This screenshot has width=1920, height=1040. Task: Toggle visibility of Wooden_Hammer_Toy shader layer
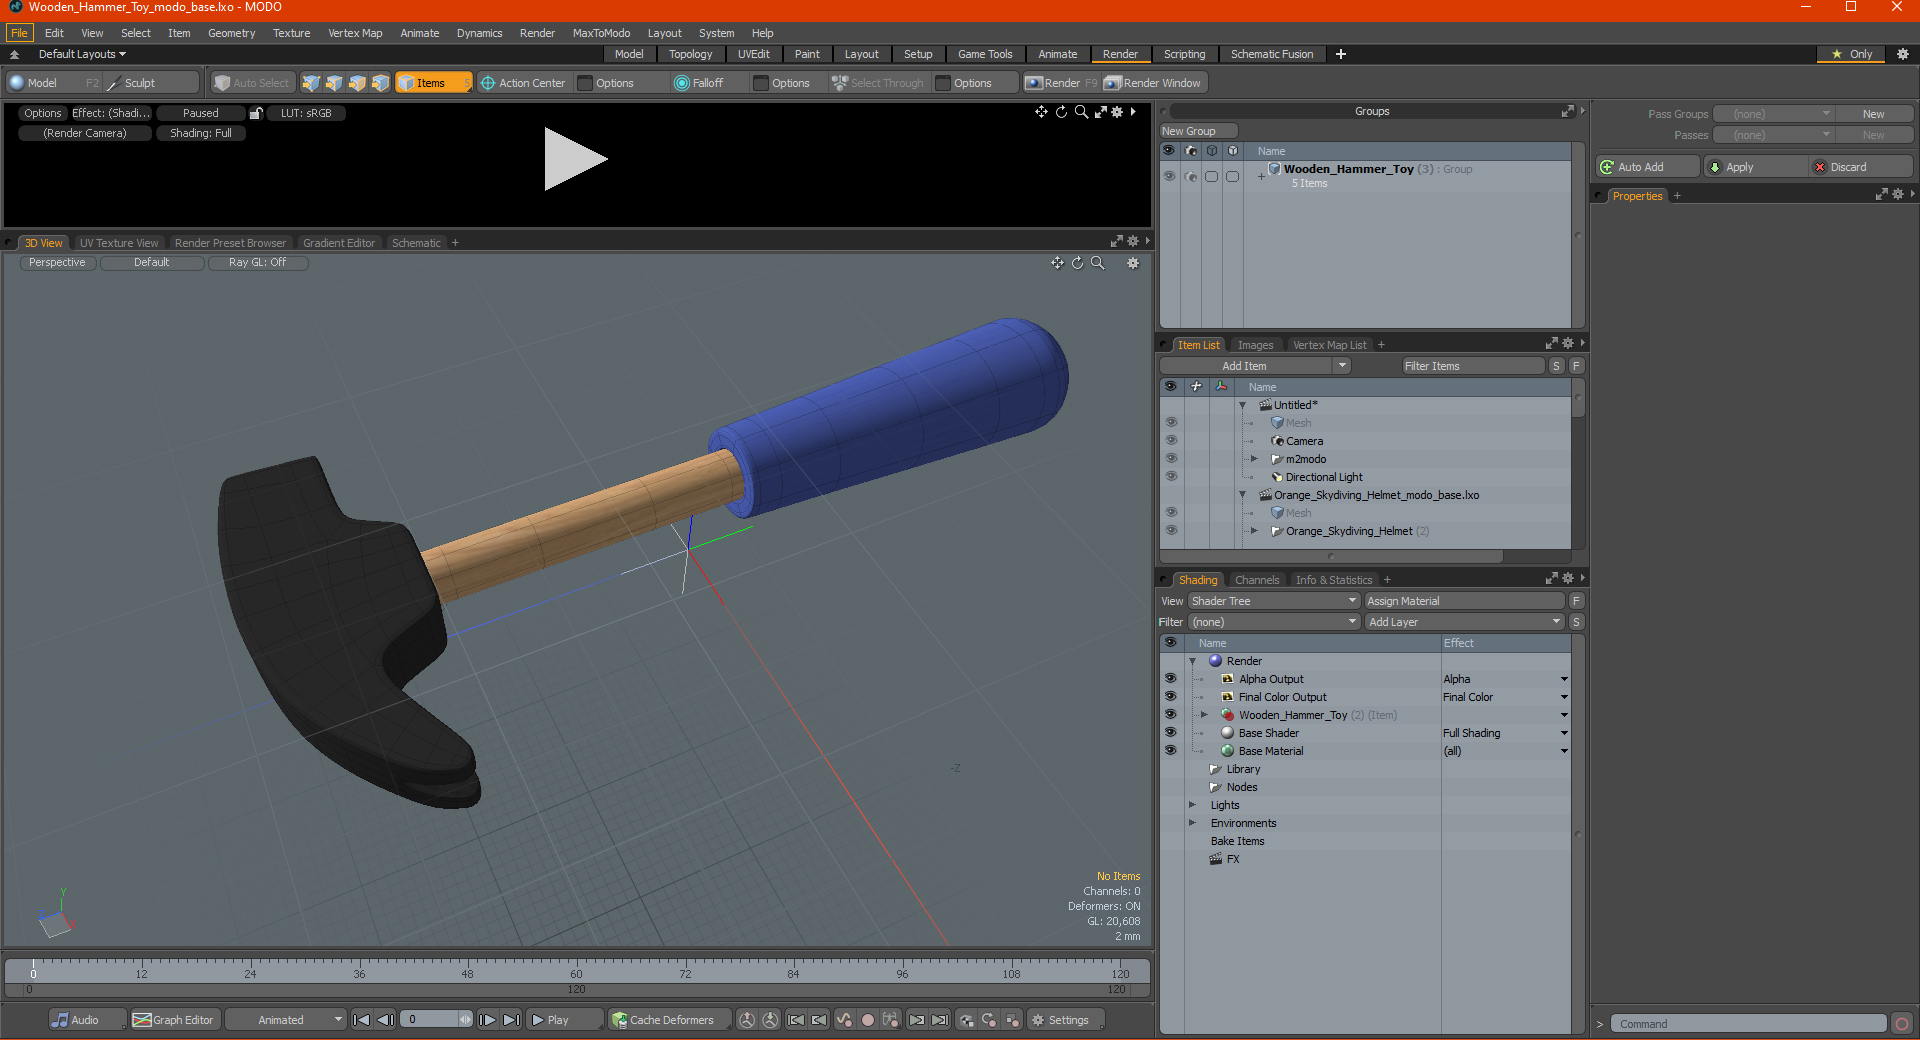pos(1171,715)
